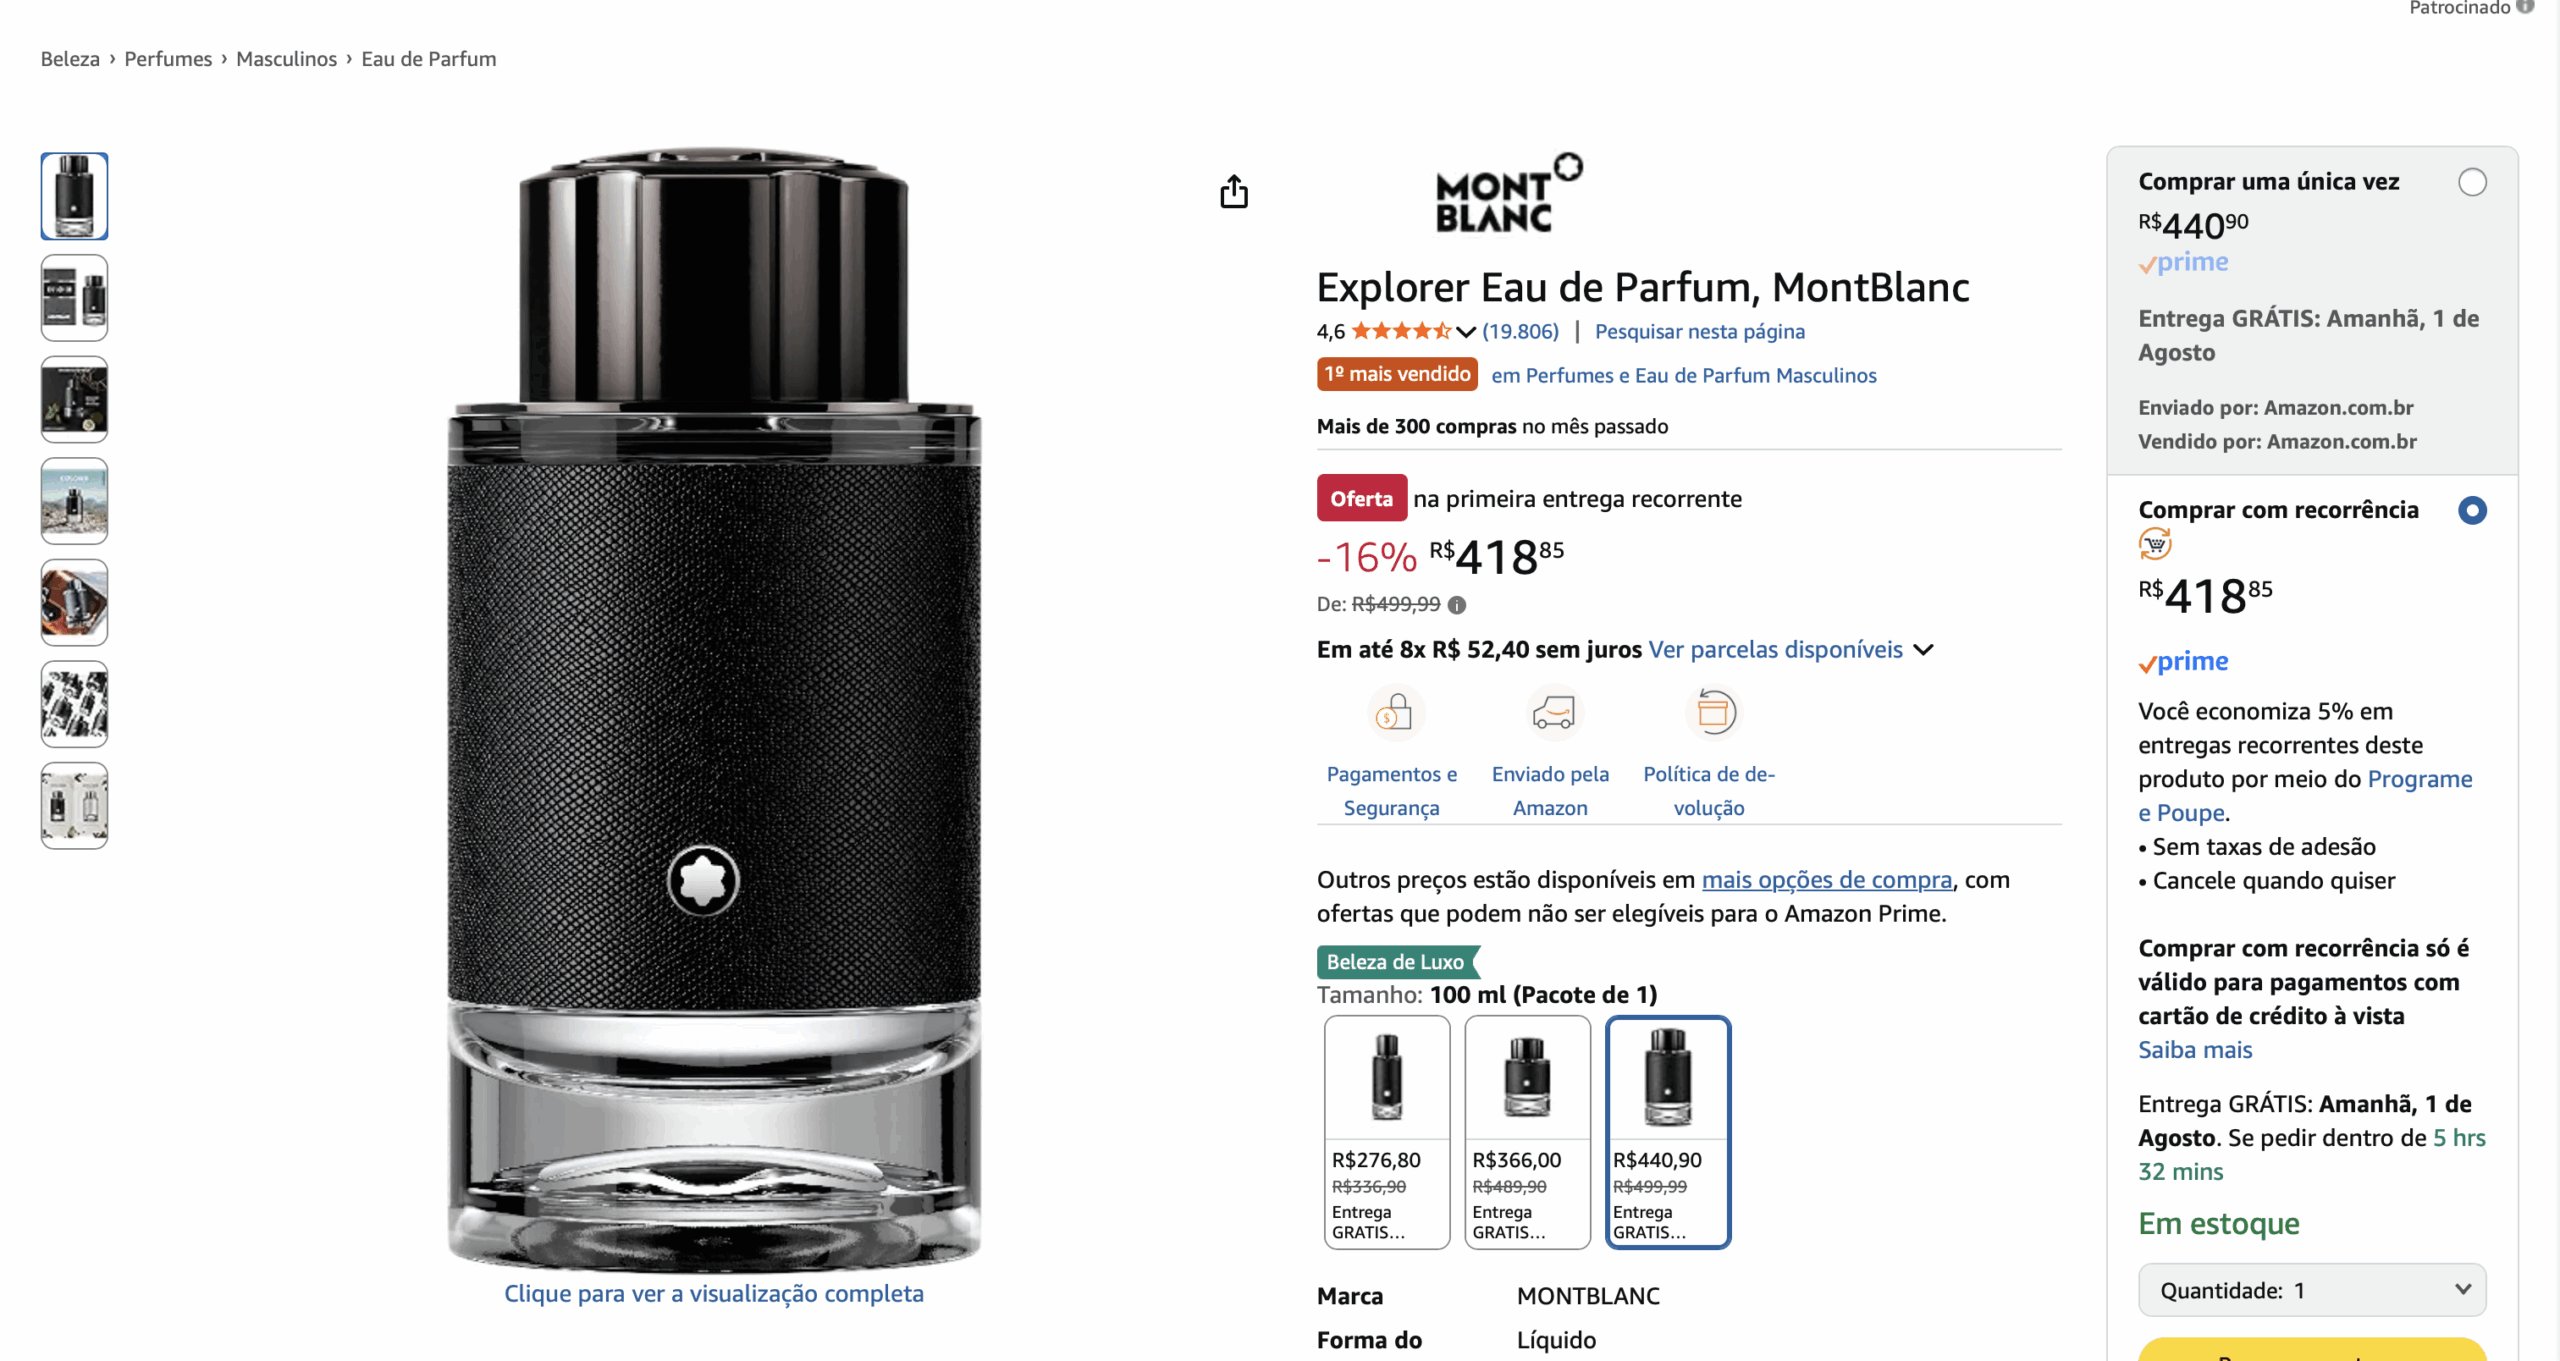Image resolution: width=2560 pixels, height=1361 pixels.
Task: Click the Enviado pela Amazon truck icon
Action: pos(1552,713)
